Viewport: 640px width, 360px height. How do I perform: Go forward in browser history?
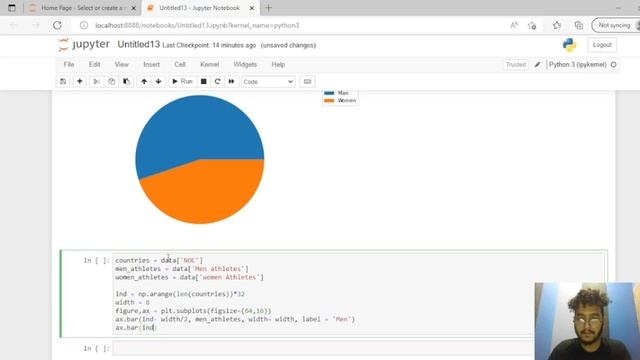[36, 25]
